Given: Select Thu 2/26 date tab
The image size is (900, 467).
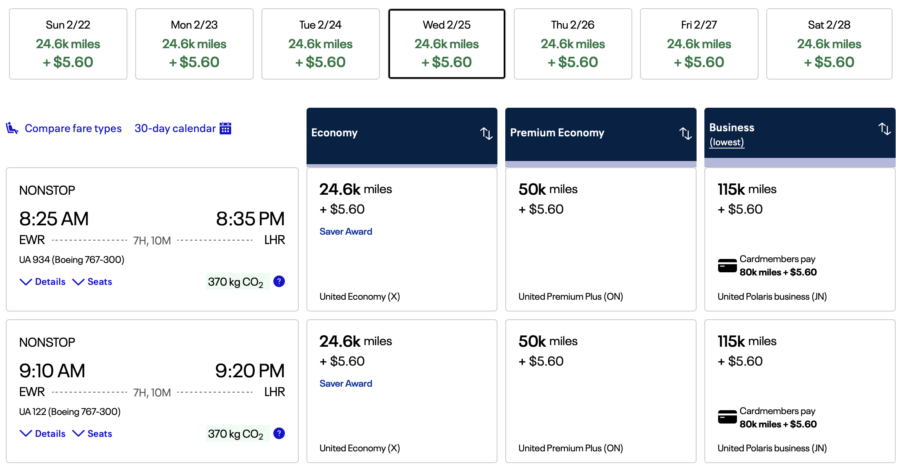Looking at the screenshot, I should pos(573,44).
